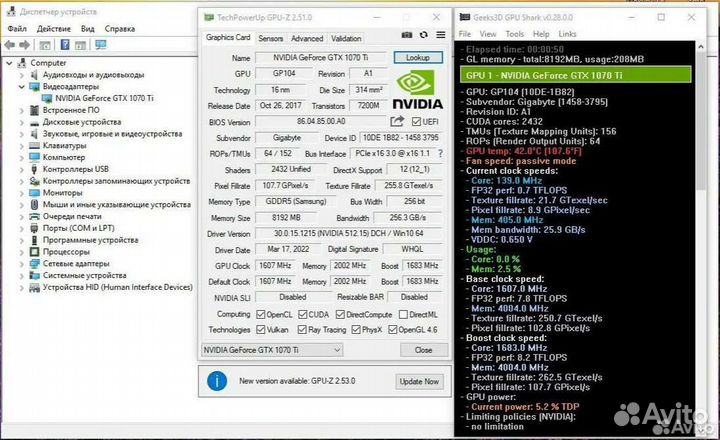
Task: Click the Back arrow in Device Manager toolbar
Action: click(10, 45)
